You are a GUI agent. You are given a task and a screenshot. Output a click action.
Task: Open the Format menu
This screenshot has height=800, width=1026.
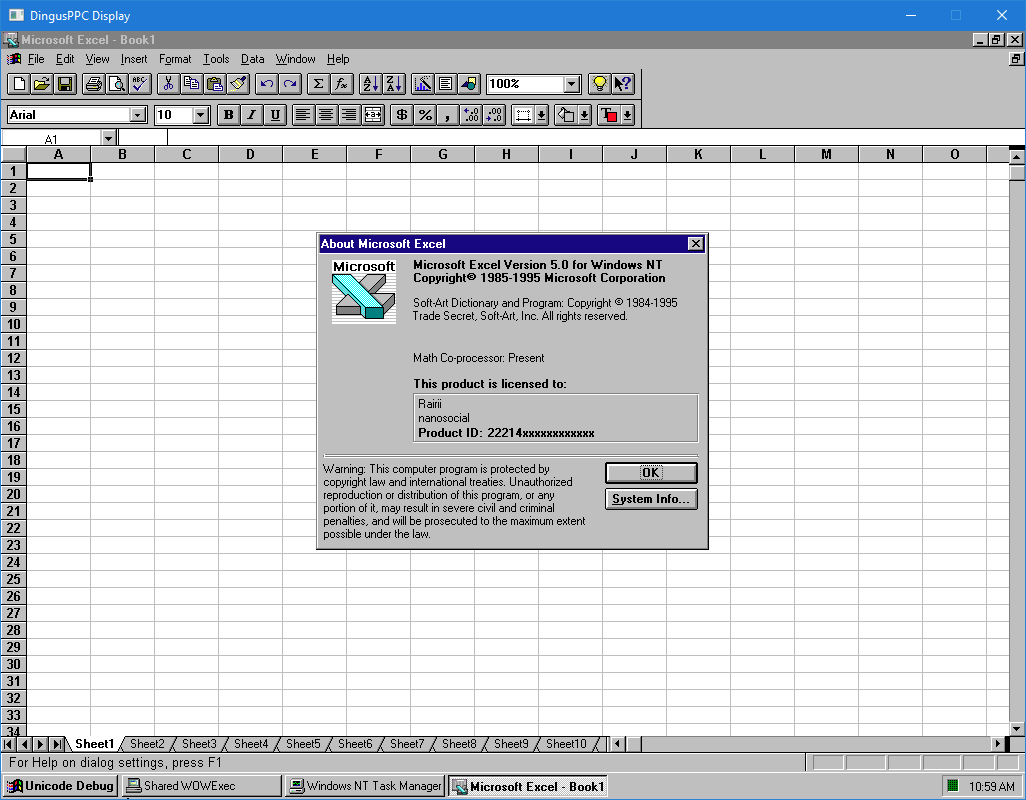pos(175,59)
